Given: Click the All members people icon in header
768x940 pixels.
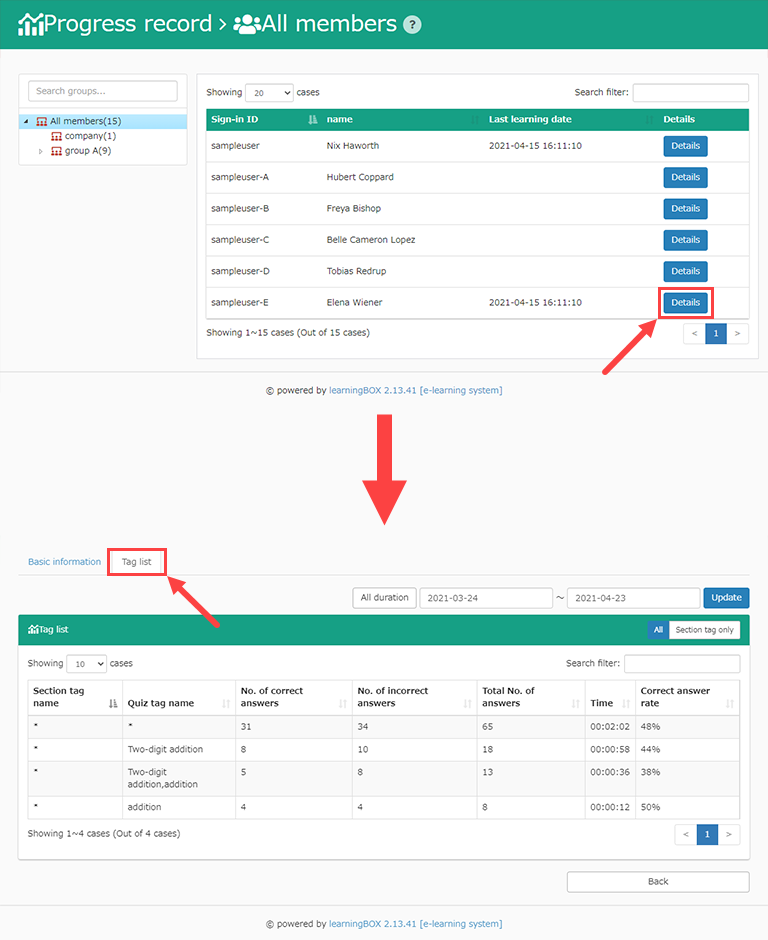Looking at the screenshot, I should (x=246, y=24).
